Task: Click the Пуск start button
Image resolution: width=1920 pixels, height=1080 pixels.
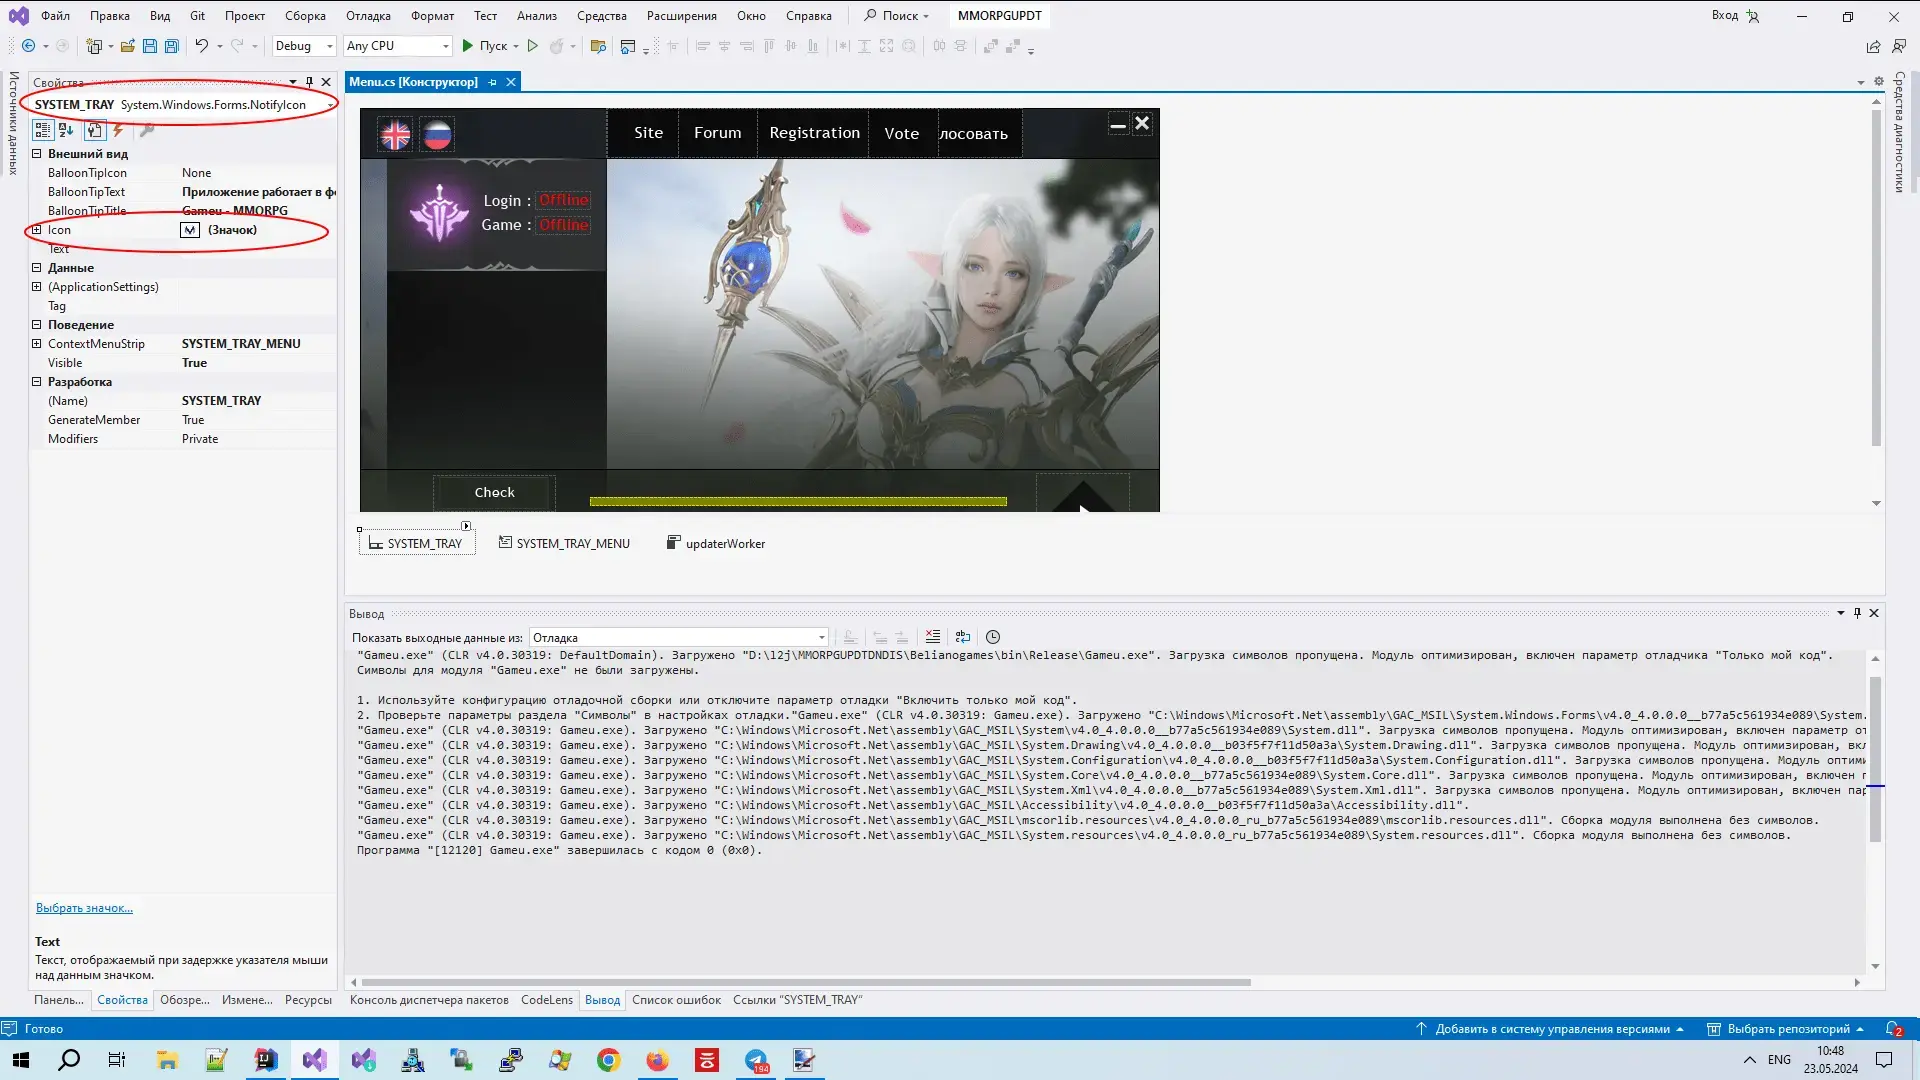Action: click(x=485, y=46)
